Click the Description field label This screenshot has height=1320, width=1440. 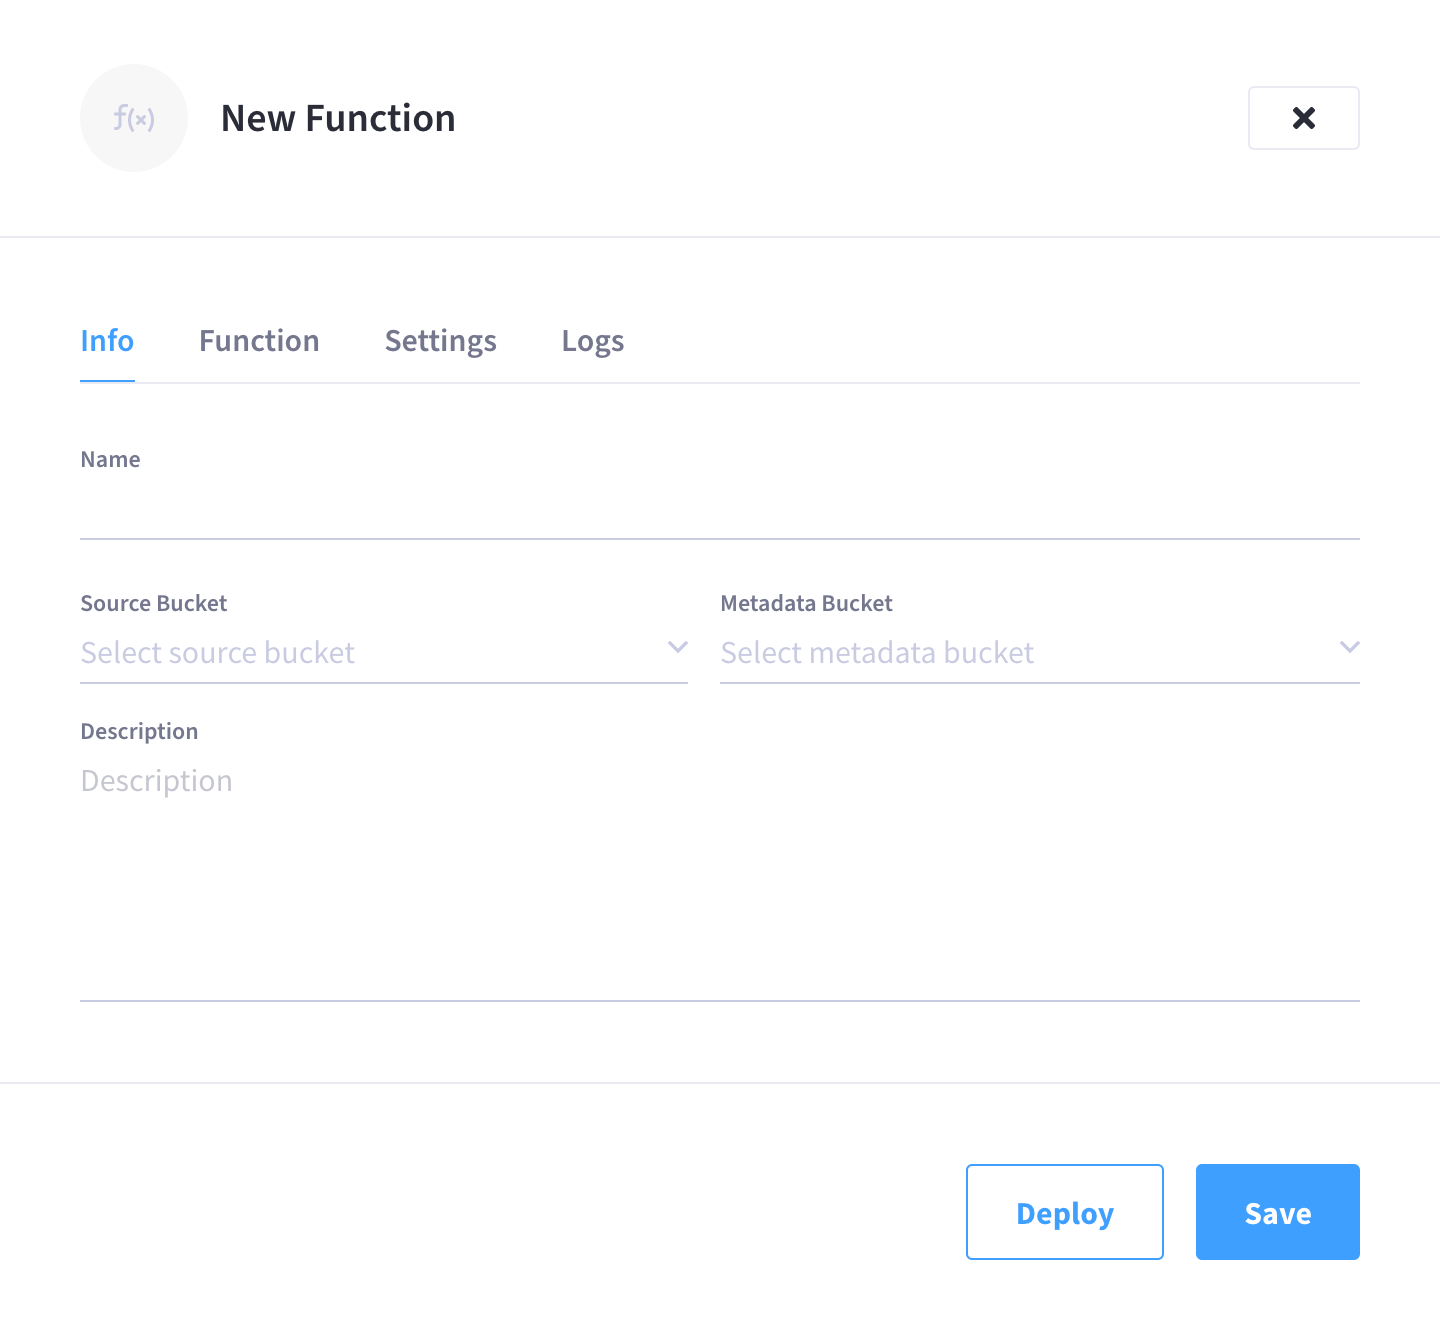click(139, 731)
